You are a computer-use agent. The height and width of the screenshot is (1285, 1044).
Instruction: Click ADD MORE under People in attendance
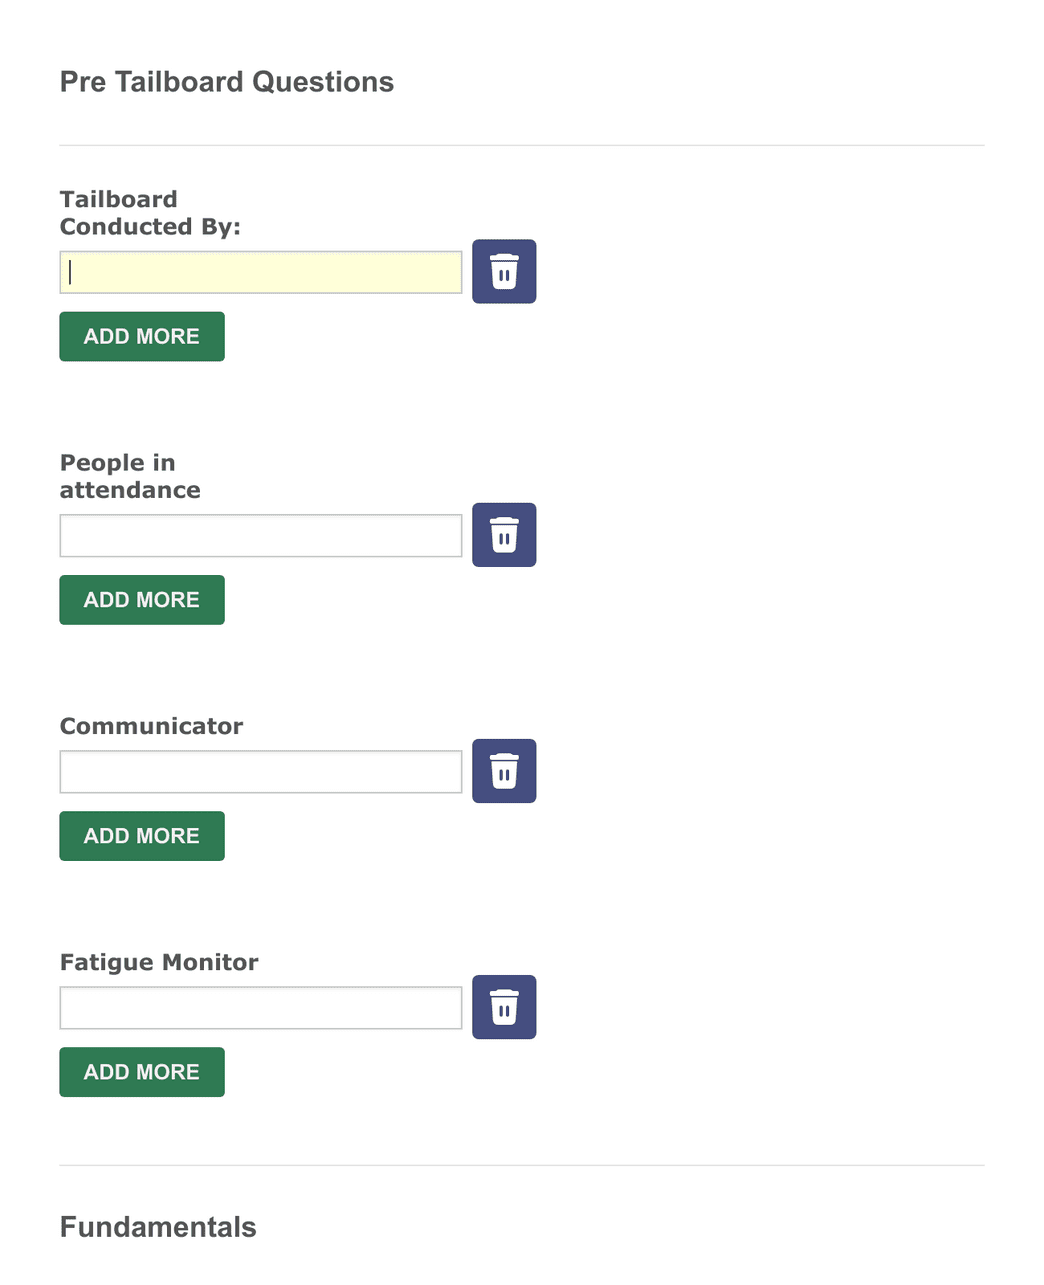[x=141, y=599]
